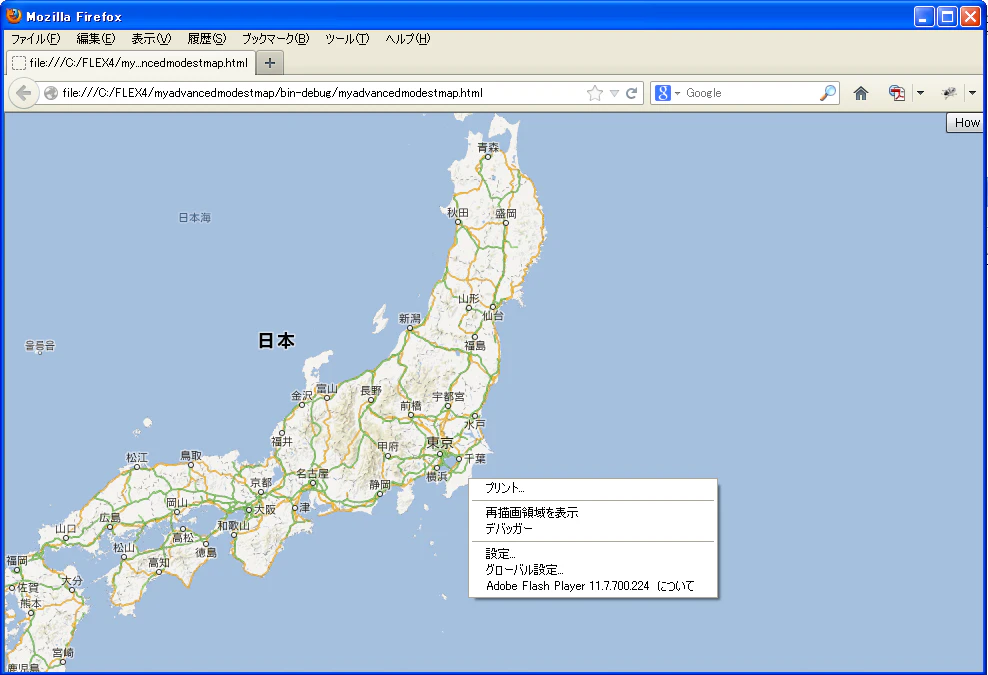
Task: Open the ツール(T) menu
Action: 347,39
